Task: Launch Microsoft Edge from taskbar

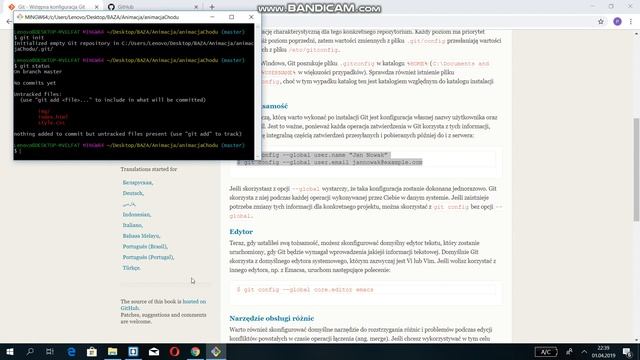Action: point(71,351)
